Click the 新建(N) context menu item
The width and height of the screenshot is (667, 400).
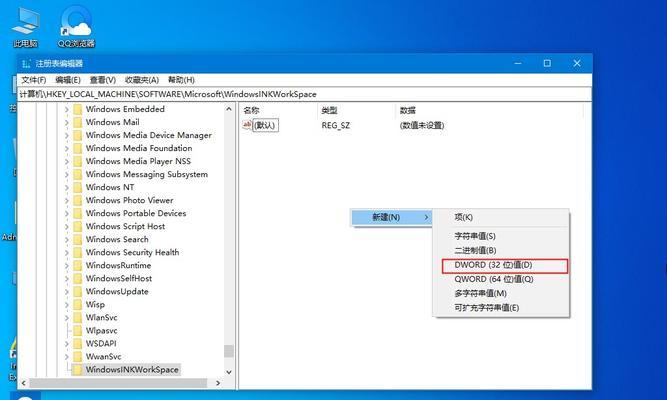click(x=391, y=217)
